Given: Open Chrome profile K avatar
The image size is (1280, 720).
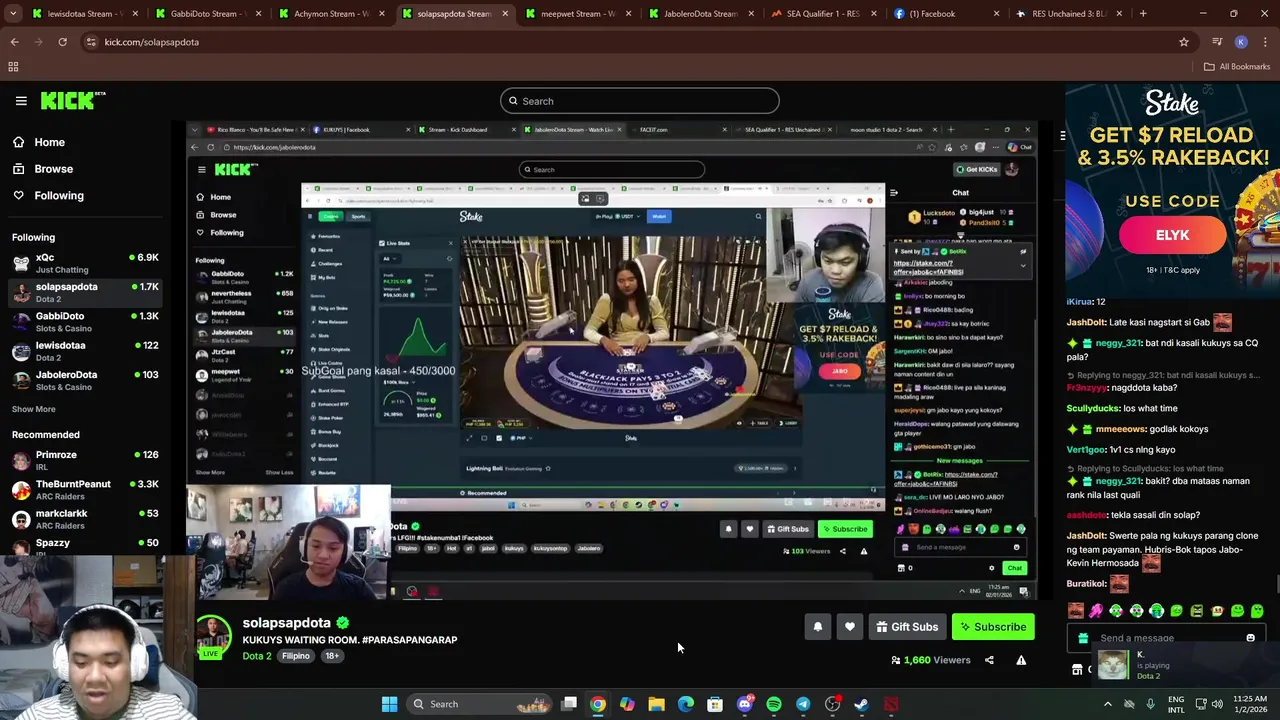Looking at the screenshot, I should 1241,42.
